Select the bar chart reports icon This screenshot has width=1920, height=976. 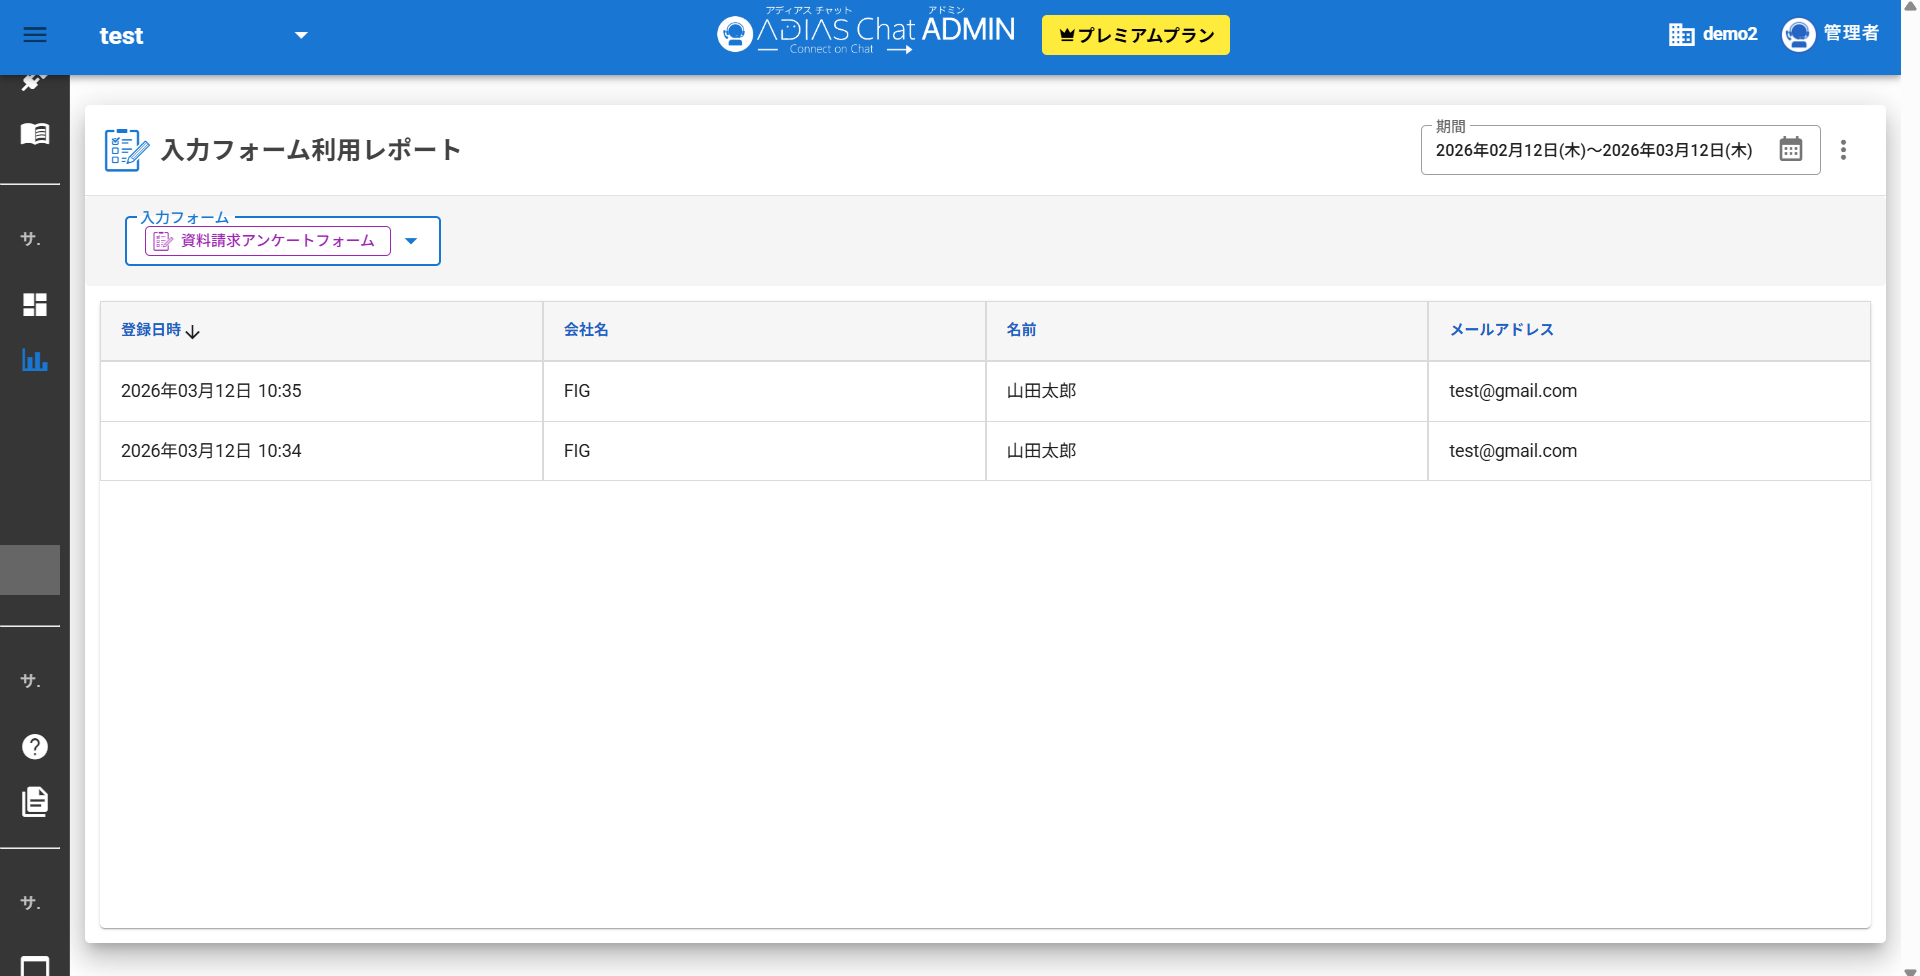click(x=35, y=360)
